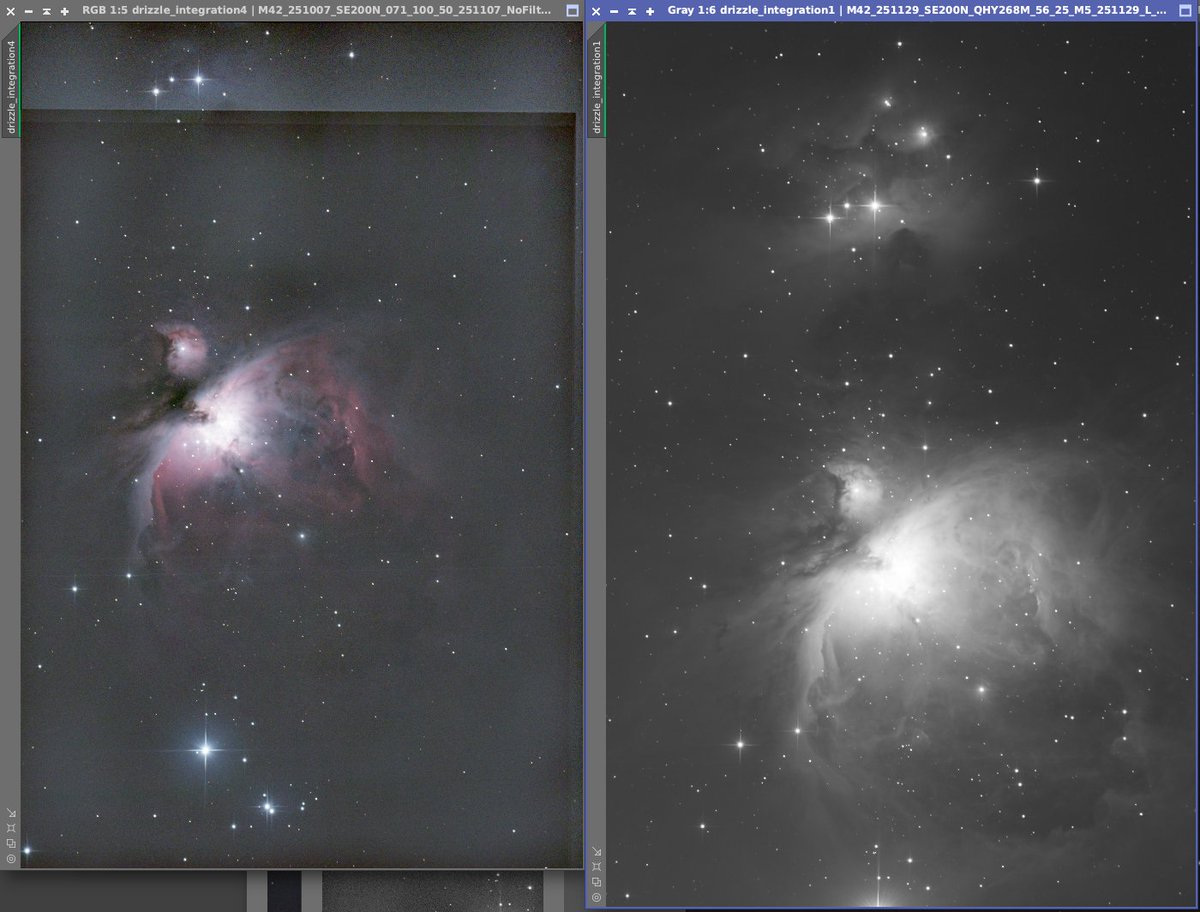Screen dimensions: 1200x912
Task: Click the blue square icon in the drizzle_integration1 title bar
Action: point(1187,11)
